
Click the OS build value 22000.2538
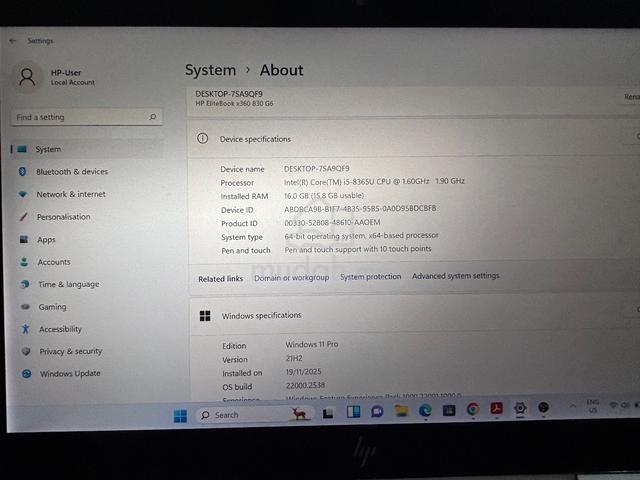tap(305, 385)
